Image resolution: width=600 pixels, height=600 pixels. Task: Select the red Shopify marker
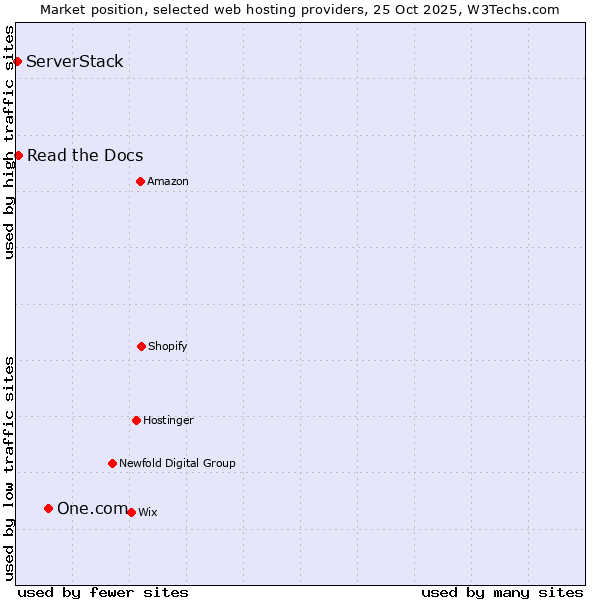pos(141,346)
